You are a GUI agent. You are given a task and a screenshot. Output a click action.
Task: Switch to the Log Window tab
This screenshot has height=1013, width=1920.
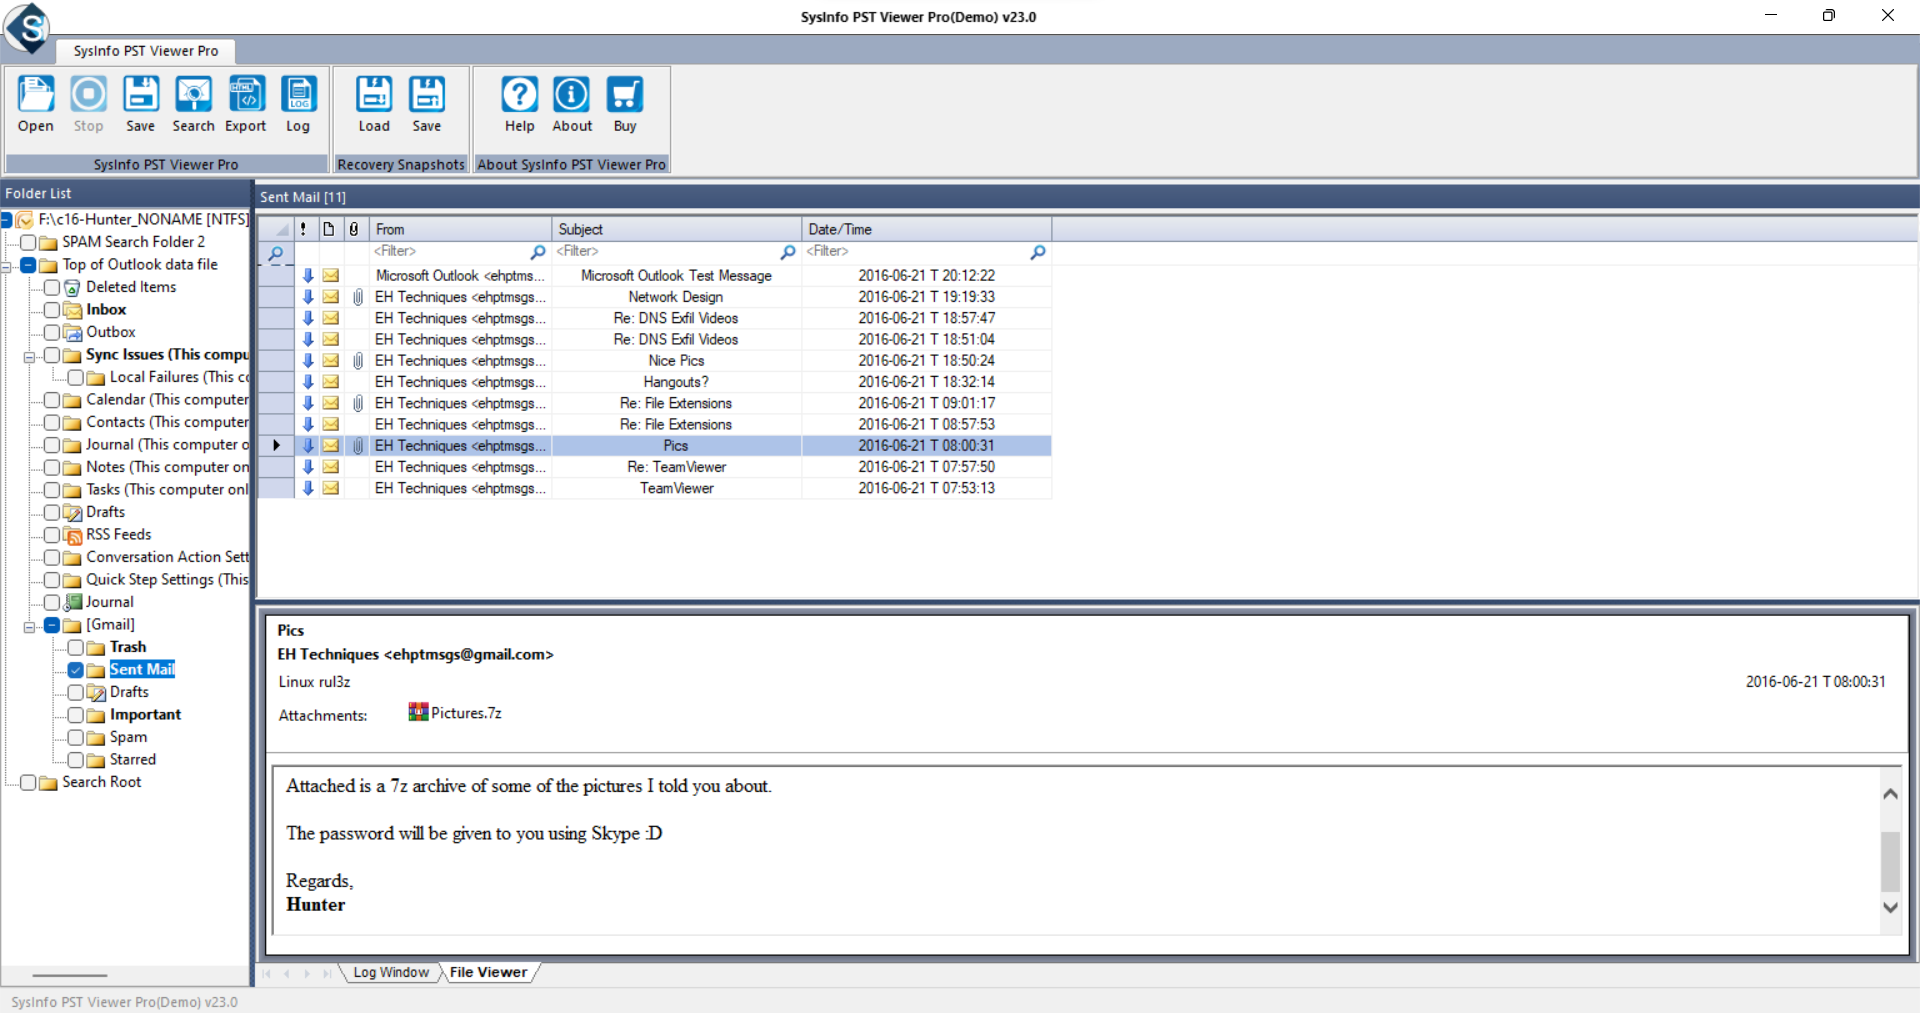point(390,972)
